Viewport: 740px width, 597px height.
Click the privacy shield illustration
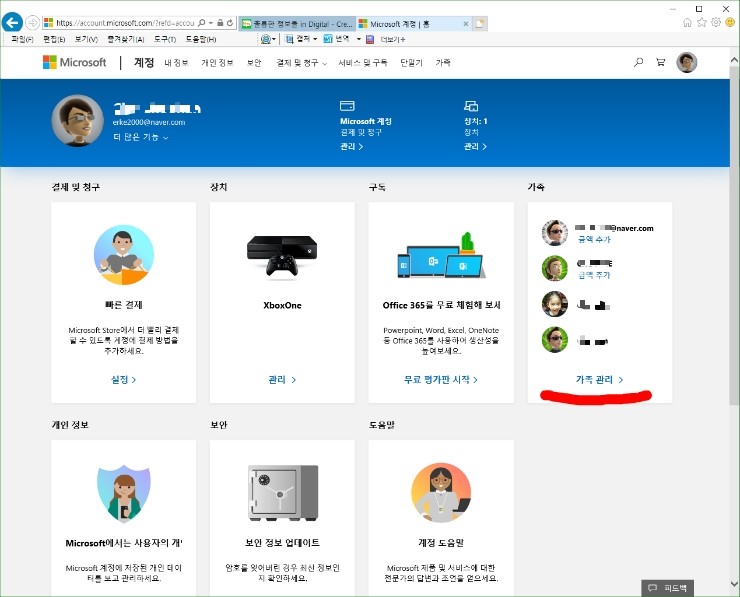point(124,493)
